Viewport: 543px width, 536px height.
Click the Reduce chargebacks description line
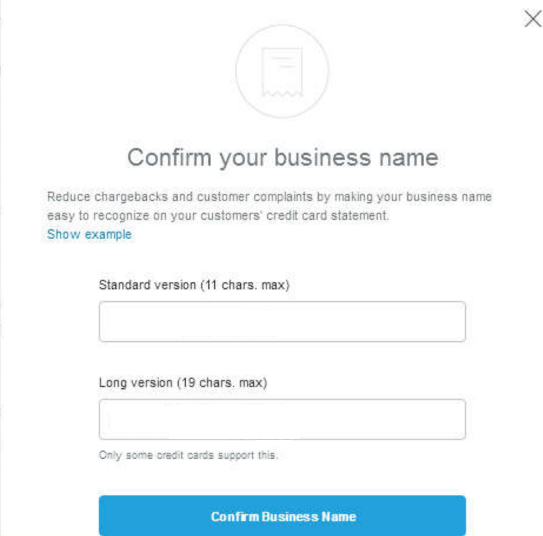[x=269, y=197]
